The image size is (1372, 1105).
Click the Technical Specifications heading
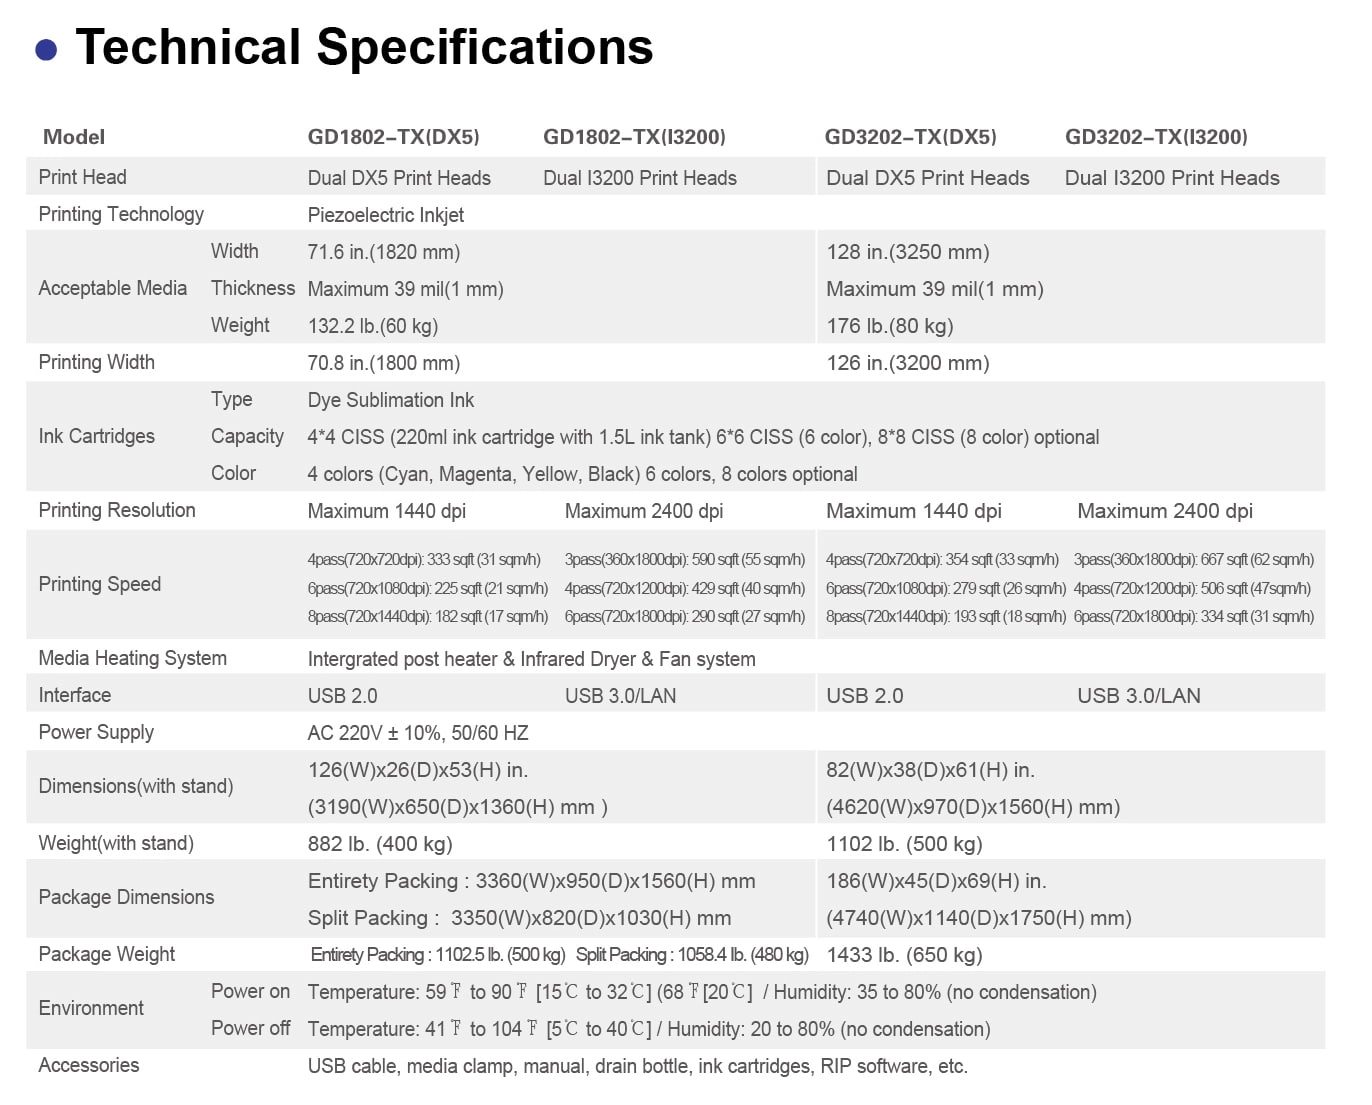click(x=364, y=47)
